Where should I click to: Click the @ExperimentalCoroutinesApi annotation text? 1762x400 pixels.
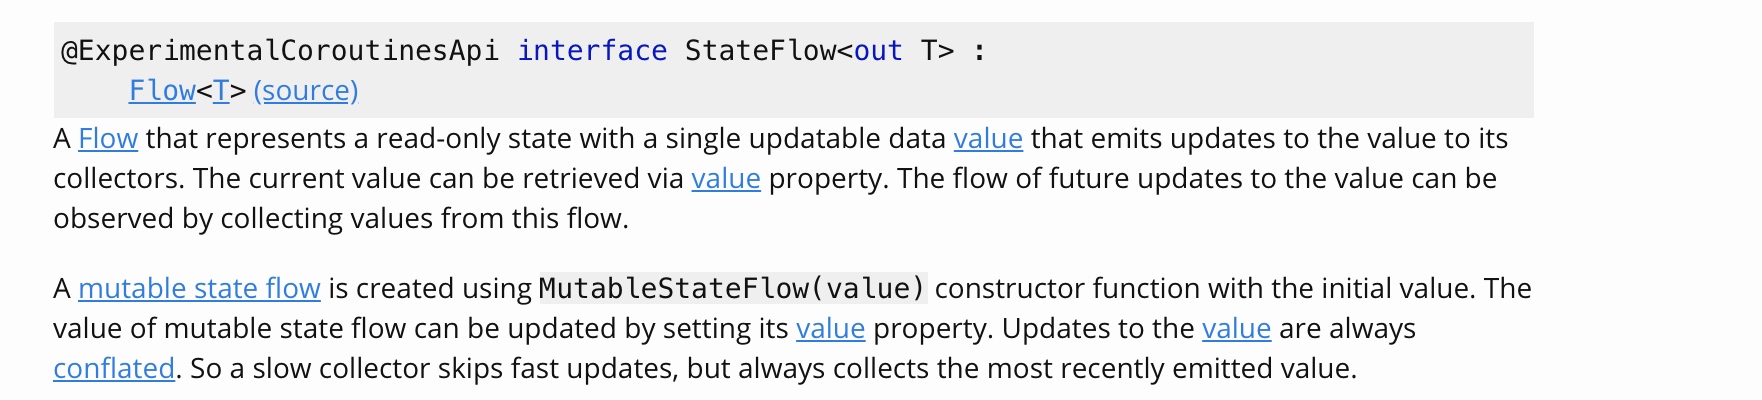280,51
